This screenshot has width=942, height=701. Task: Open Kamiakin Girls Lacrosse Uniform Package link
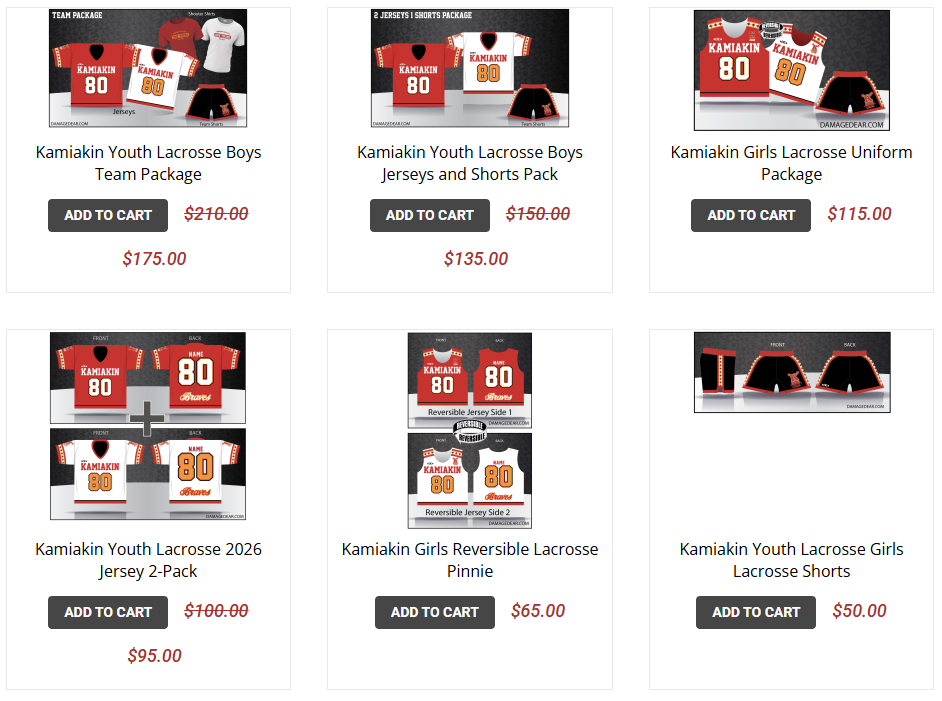(791, 163)
